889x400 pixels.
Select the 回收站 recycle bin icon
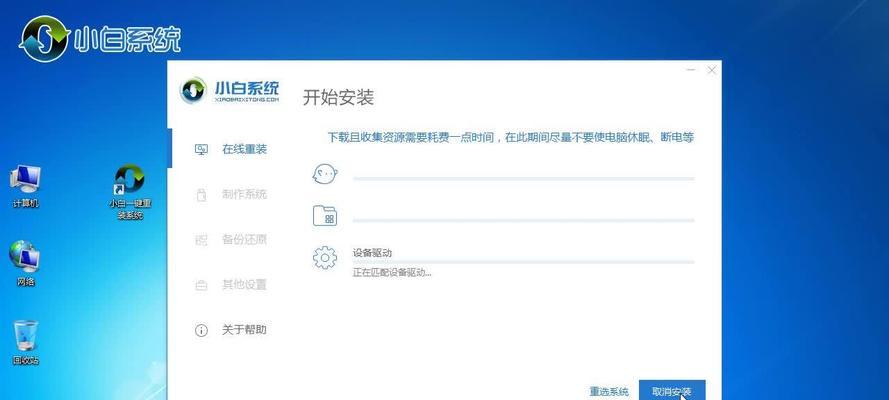pyautogui.click(x=26, y=343)
